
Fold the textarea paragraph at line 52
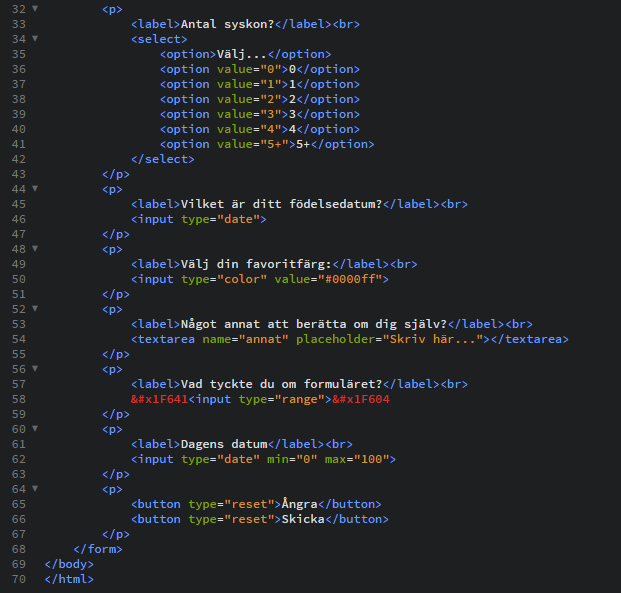35,308
